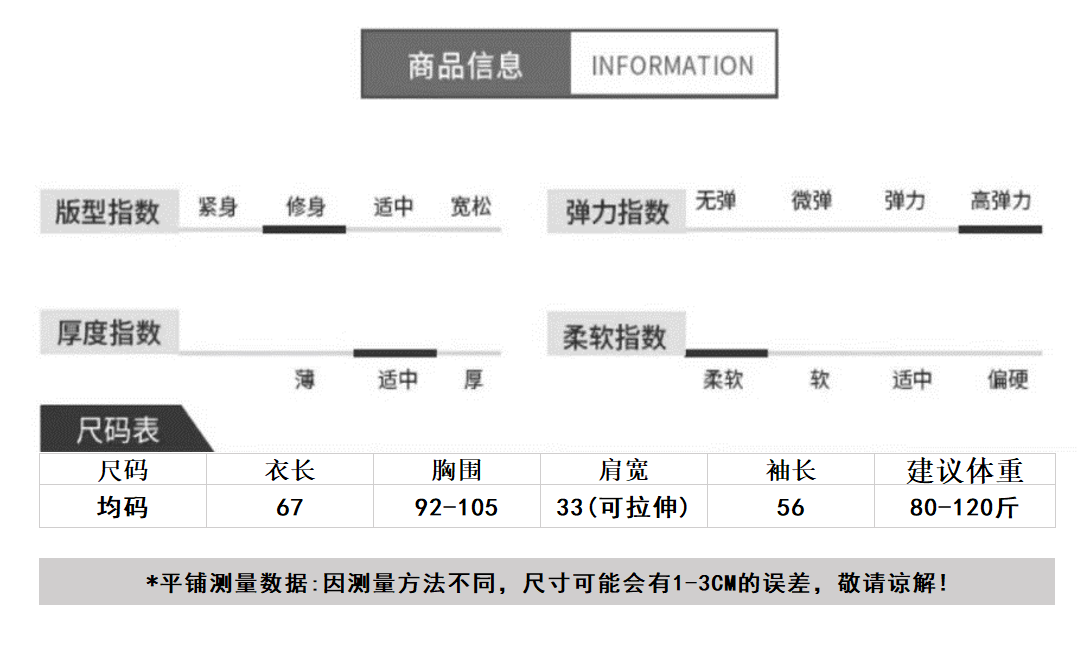Click the INFORMATION header text
The height and width of the screenshot is (668, 1087).
coord(672,66)
